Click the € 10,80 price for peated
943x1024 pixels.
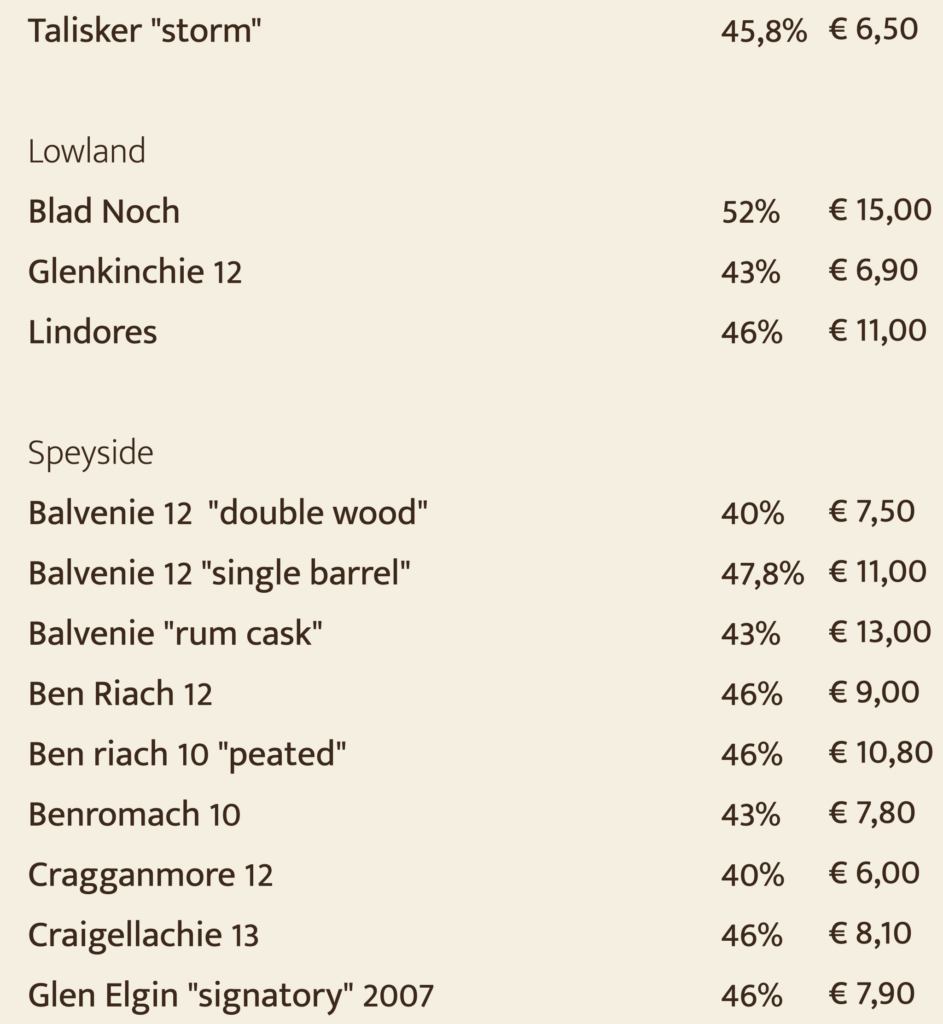[880, 752]
